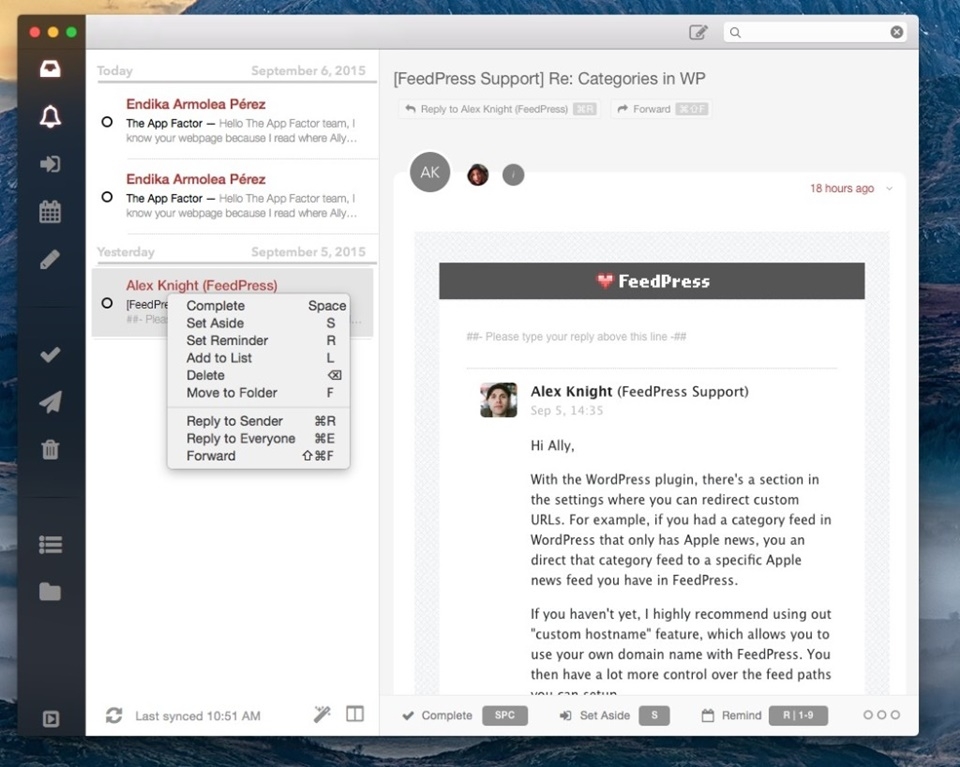Open the three-circles more options icon

882,714
